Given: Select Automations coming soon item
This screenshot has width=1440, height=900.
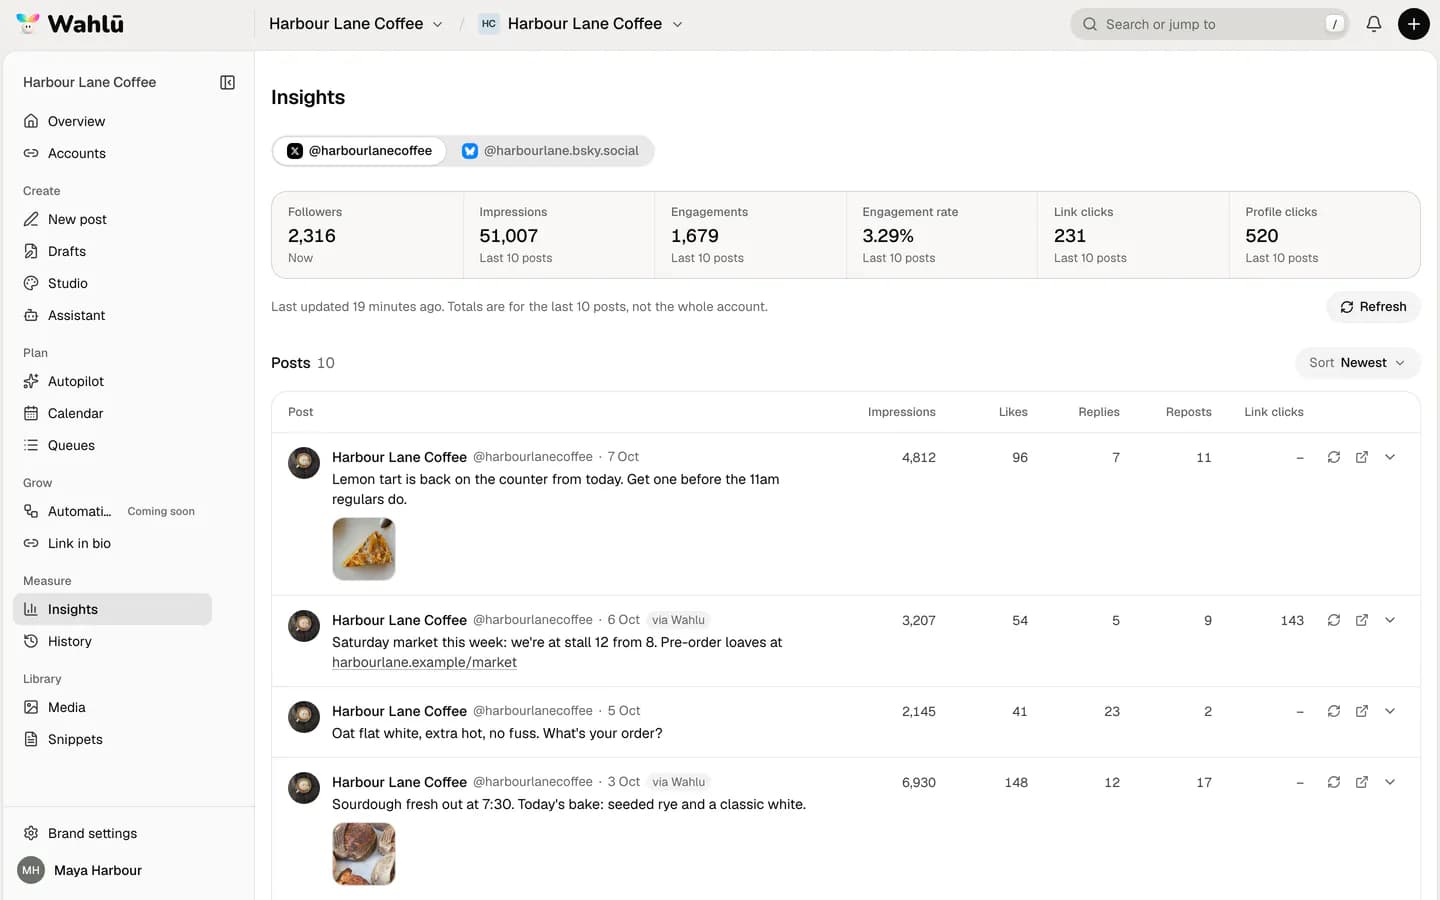Looking at the screenshot, I should (112, 511).
